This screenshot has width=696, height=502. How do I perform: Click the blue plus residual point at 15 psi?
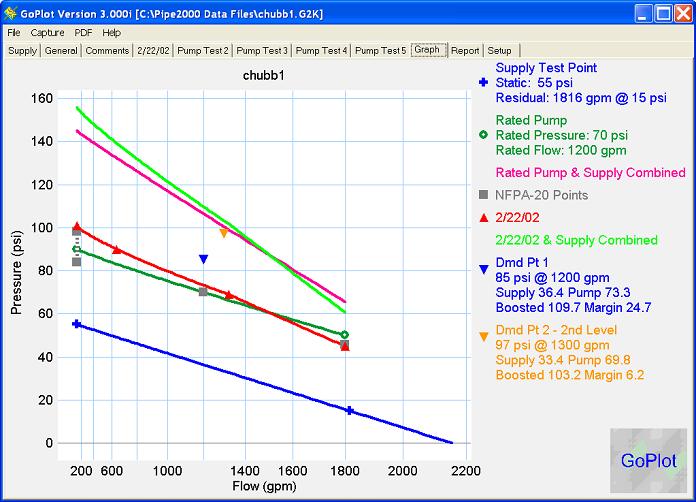pyautogui.click(x=349, y=411)
